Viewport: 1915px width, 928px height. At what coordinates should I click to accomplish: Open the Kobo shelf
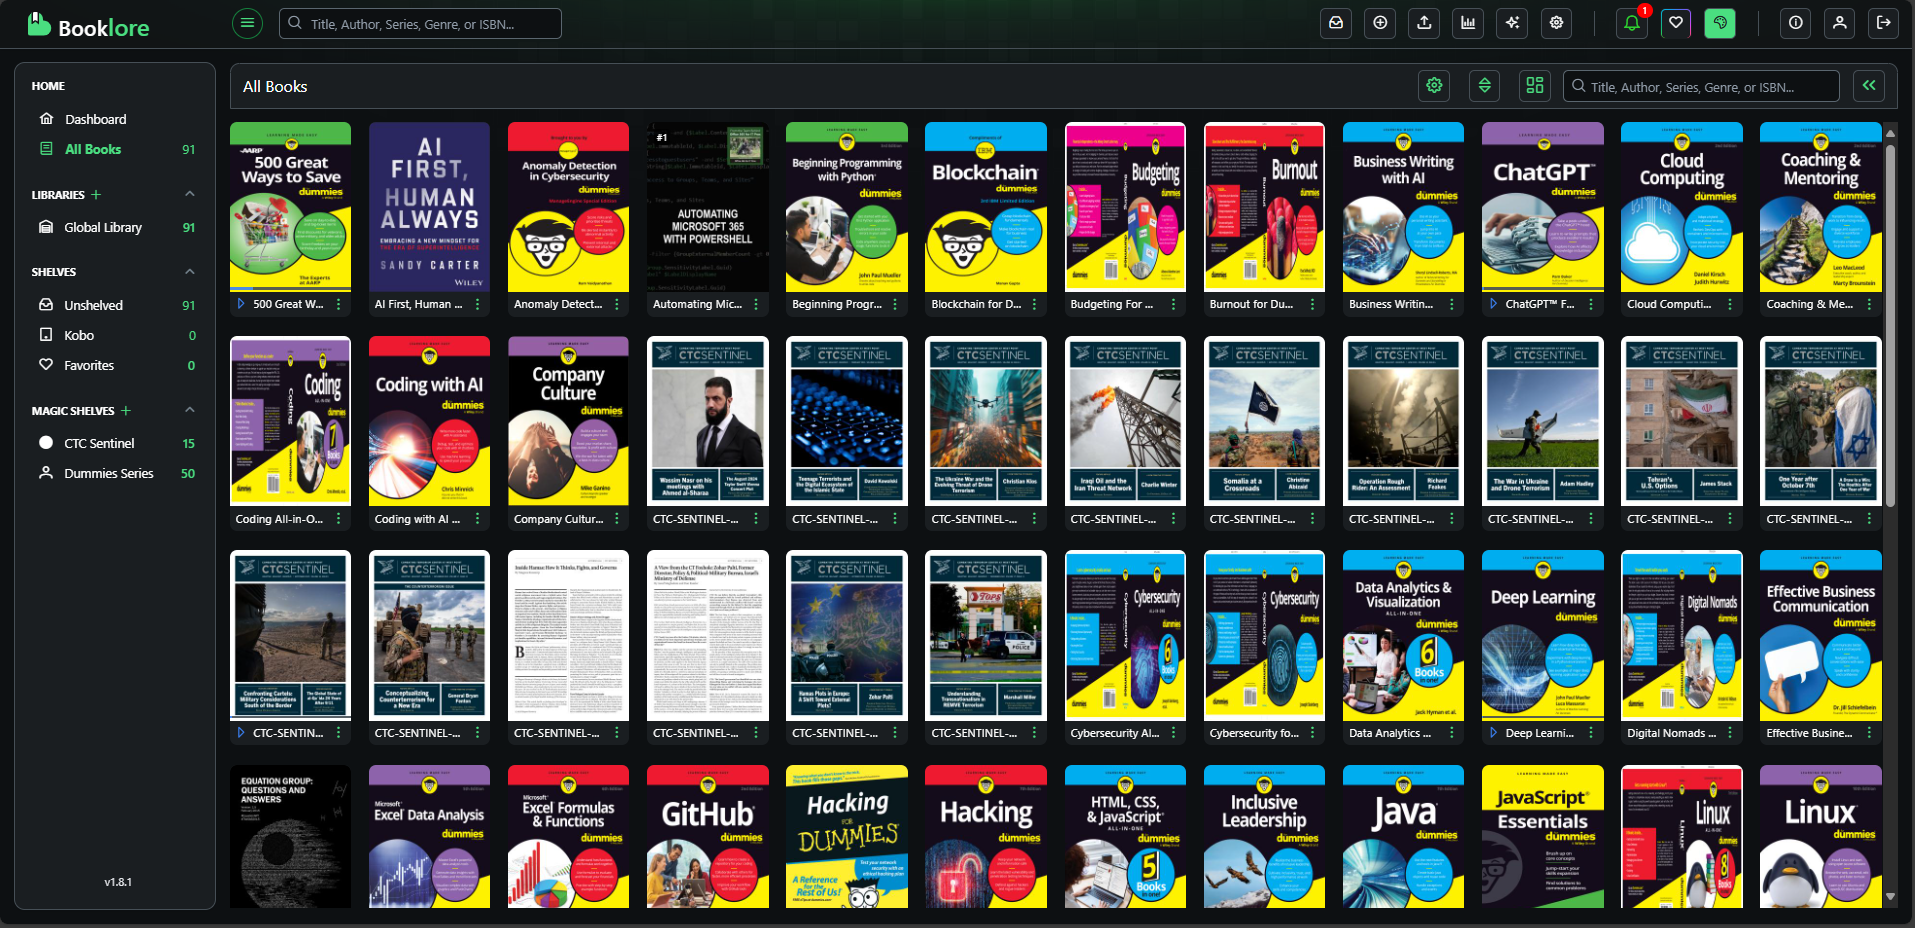click(79, 335)
